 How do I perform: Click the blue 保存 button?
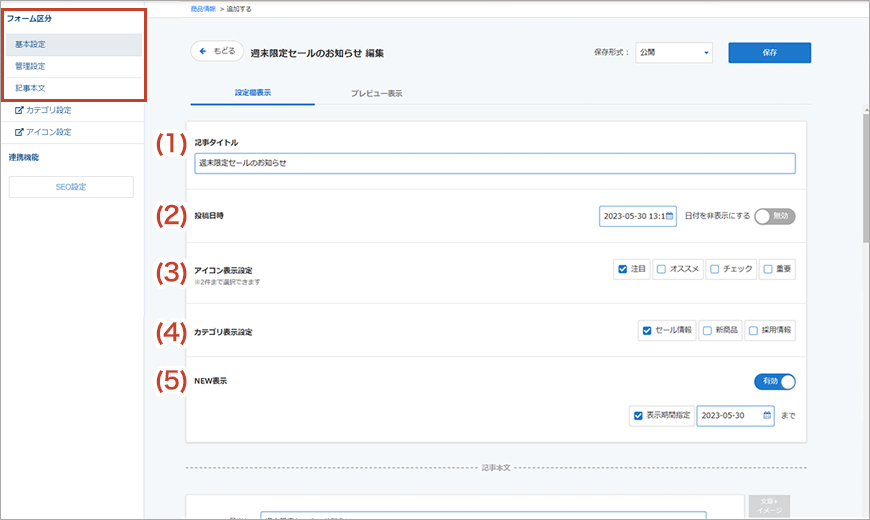point(769,52)
